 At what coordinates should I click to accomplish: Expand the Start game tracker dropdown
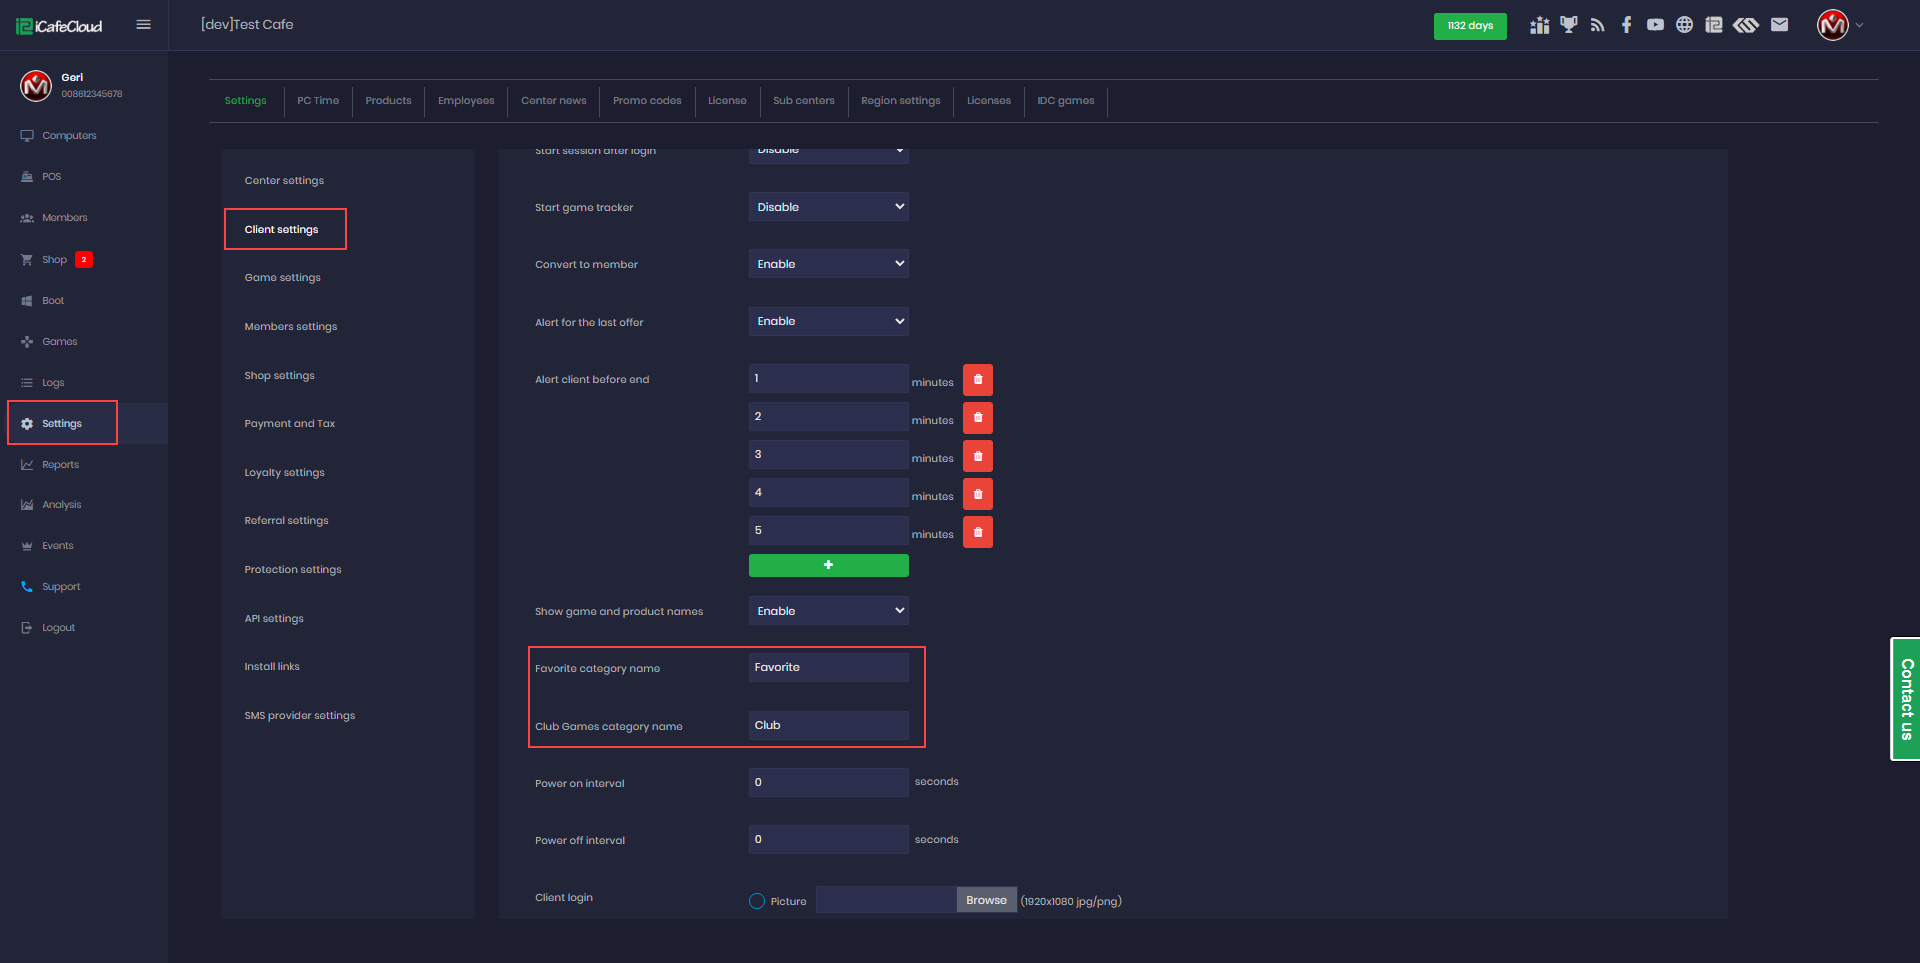[828, 207]
